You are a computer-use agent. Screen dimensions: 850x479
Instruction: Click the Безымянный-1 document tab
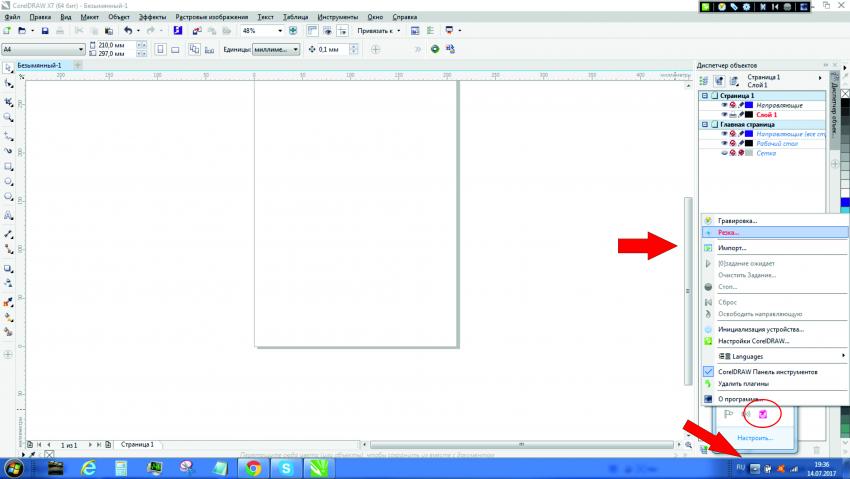coord(39,65)
